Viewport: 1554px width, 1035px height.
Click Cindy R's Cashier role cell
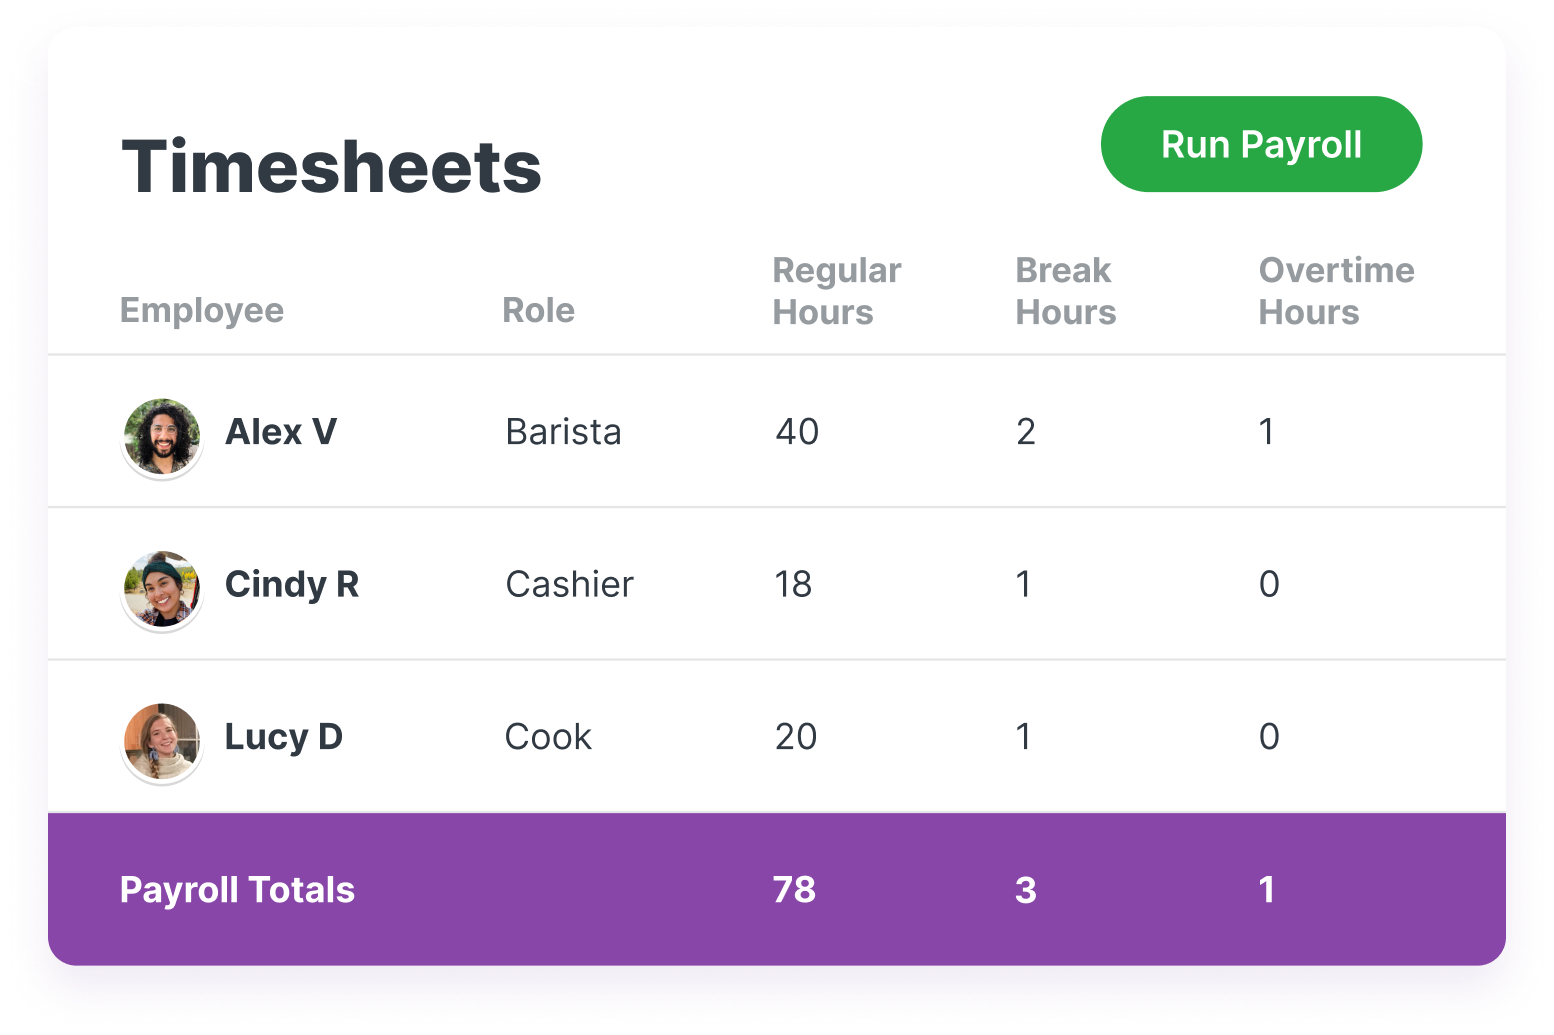pyautogui.click(x=570, y=584)
